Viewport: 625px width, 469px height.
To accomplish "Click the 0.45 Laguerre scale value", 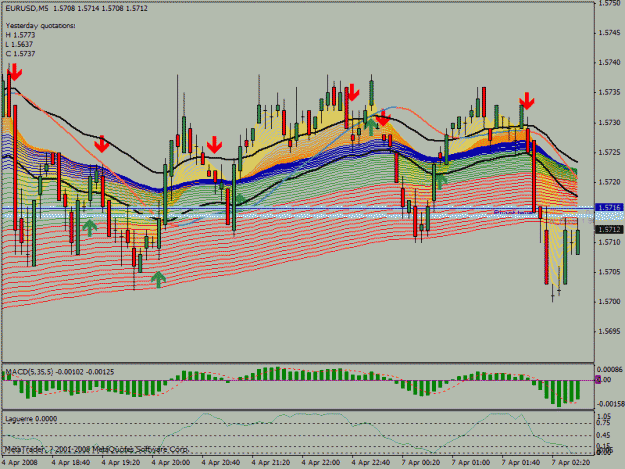I will [x=604, y=435].
